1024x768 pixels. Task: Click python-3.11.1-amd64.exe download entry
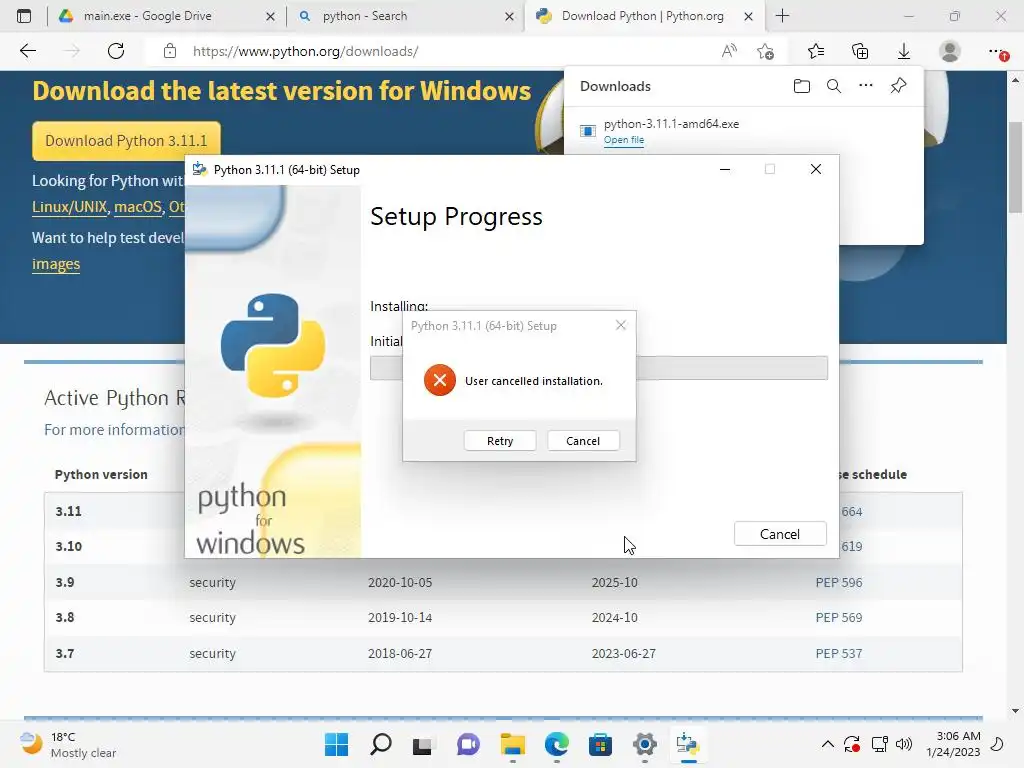pos(671,123)
